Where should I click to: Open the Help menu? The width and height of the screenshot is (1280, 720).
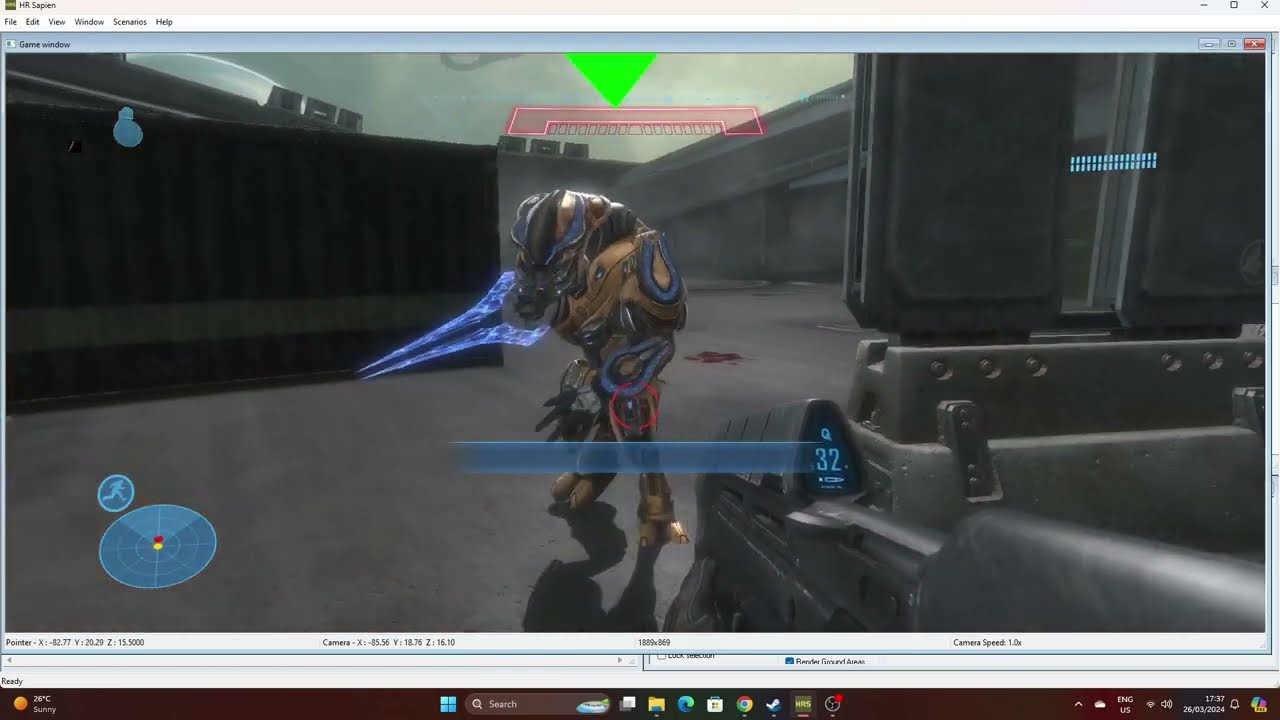tap(164, 22)
